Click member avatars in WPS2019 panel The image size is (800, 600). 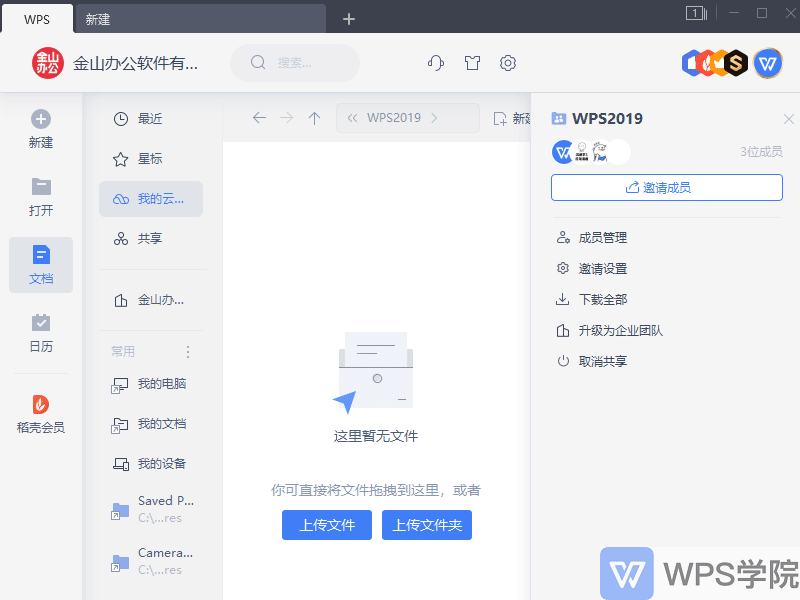pos(591,152)
